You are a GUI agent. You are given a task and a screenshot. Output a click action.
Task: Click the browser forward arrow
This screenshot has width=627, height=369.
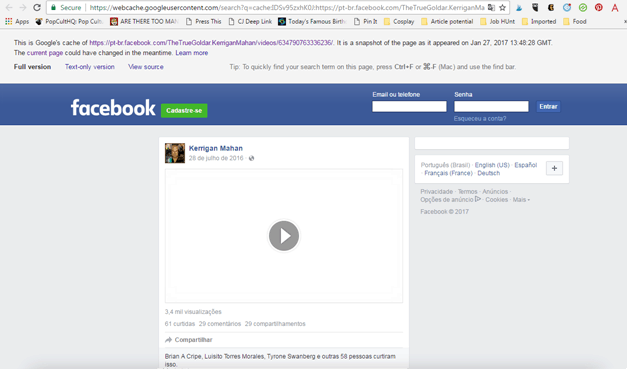coord(23,8)
